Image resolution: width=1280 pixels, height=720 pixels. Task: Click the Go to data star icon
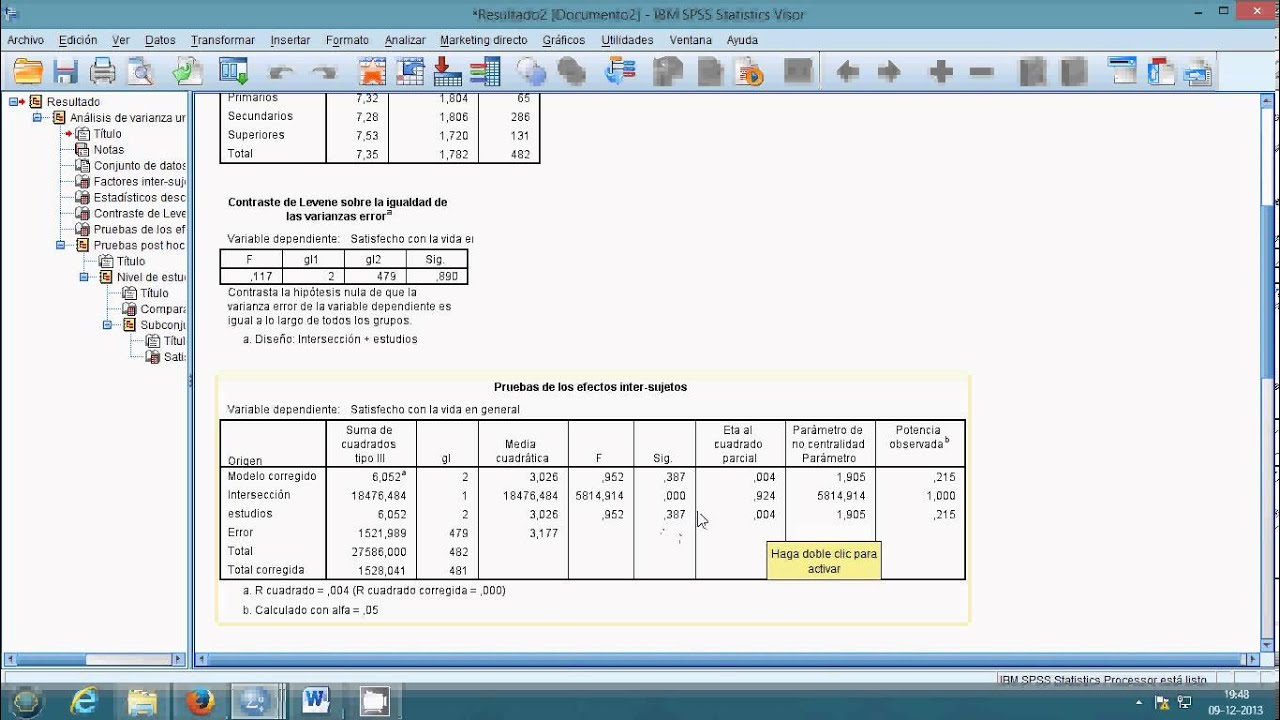click(x=372, y=72)
